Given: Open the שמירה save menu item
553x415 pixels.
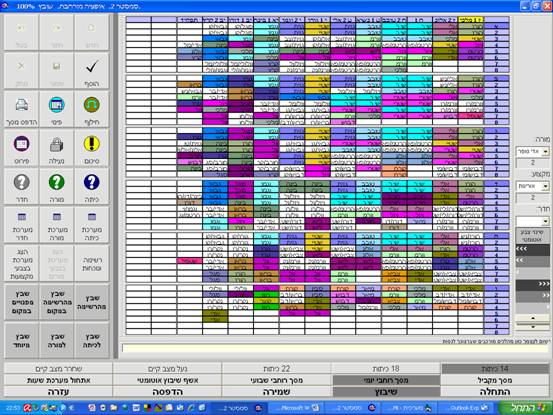Looking at the screenshot, I should pos(276,391).
